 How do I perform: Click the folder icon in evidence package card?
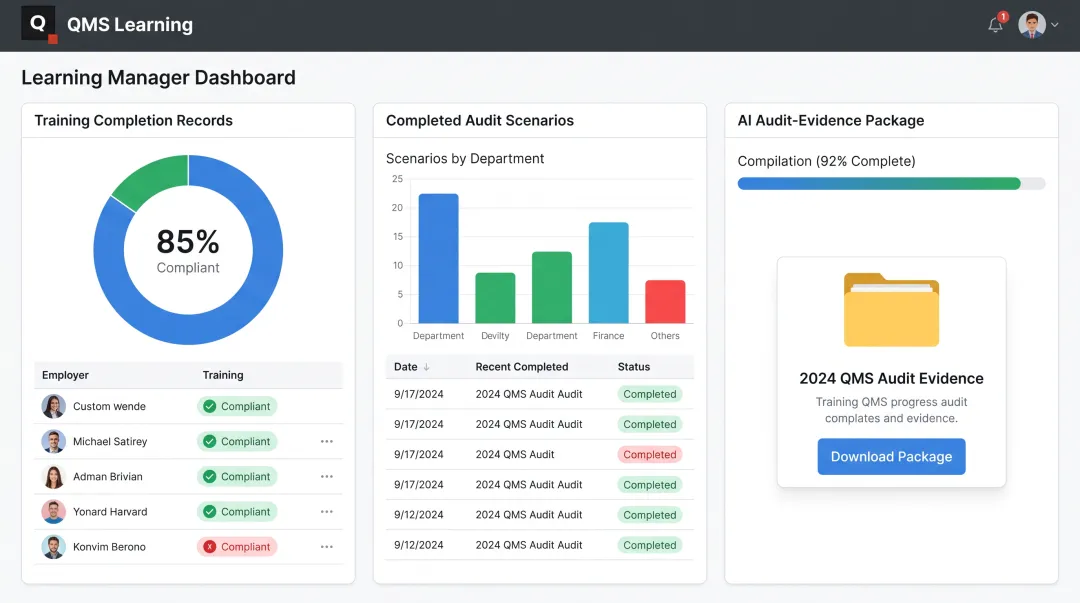pyautogui.click(x=891, y=309)
